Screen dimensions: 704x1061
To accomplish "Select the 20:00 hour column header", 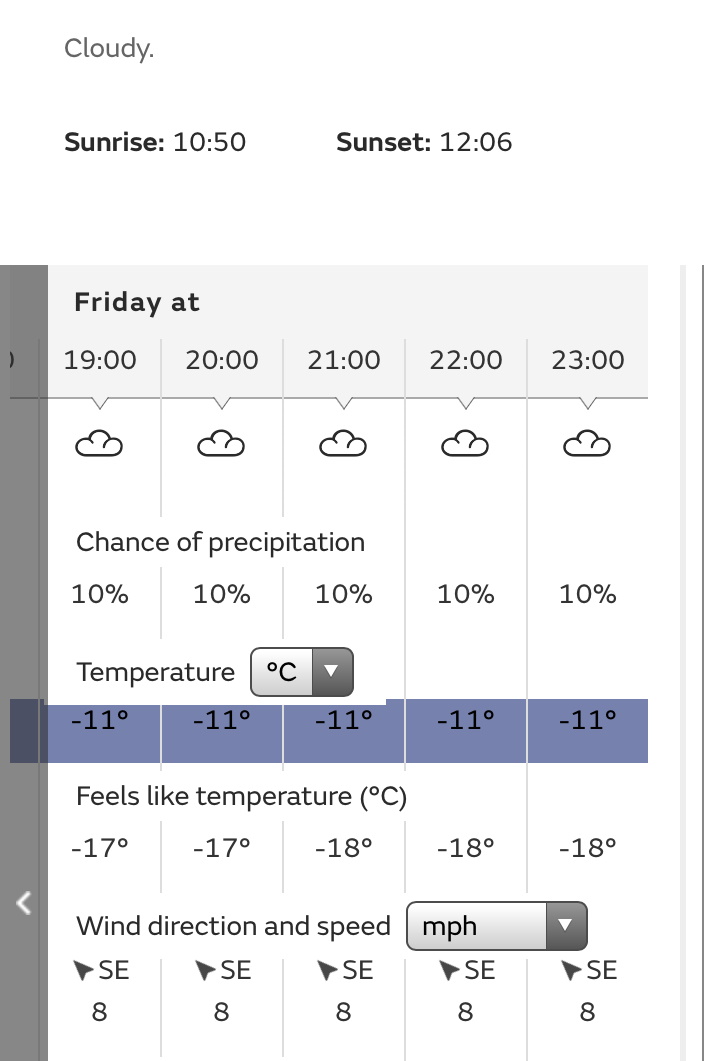I will [221, 360].
